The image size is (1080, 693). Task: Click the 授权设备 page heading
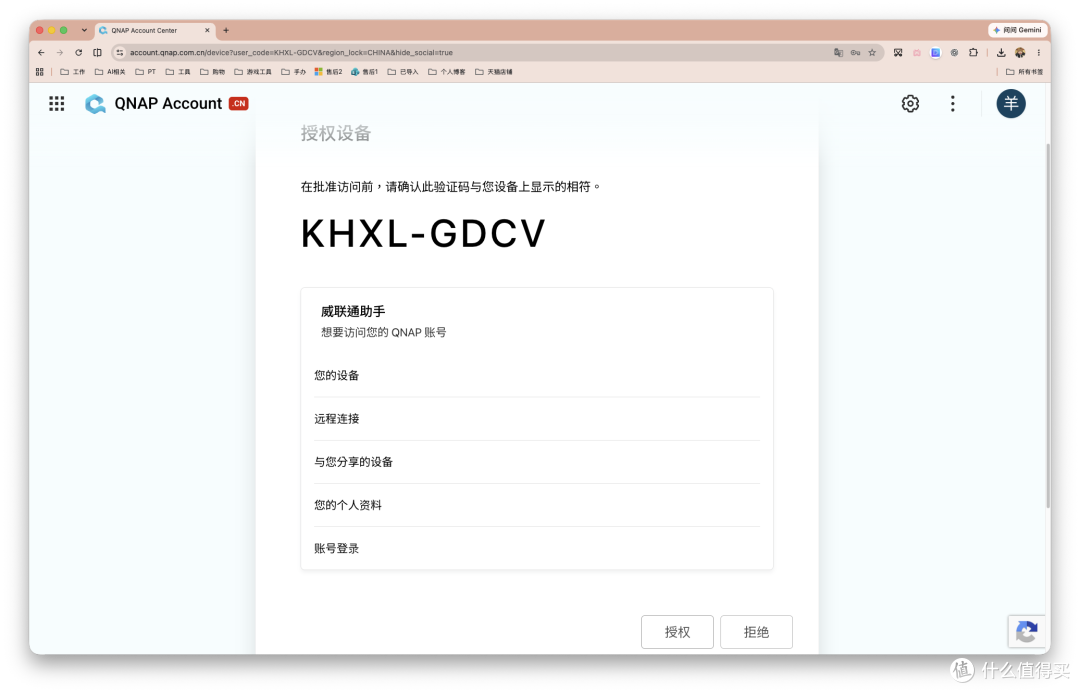click(x=335, y=134)
